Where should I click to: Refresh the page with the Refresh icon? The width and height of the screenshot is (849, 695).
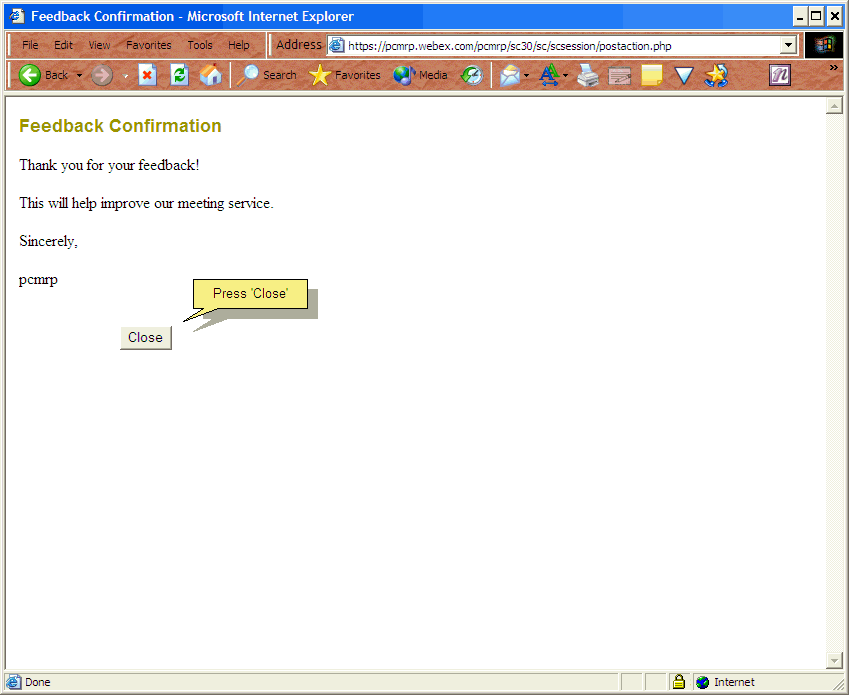pos(179,75)
